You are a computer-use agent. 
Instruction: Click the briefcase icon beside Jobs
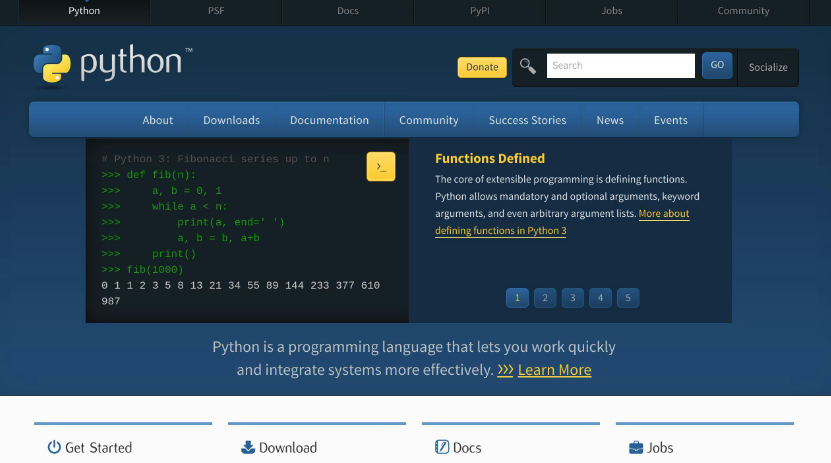pos(636,448)
